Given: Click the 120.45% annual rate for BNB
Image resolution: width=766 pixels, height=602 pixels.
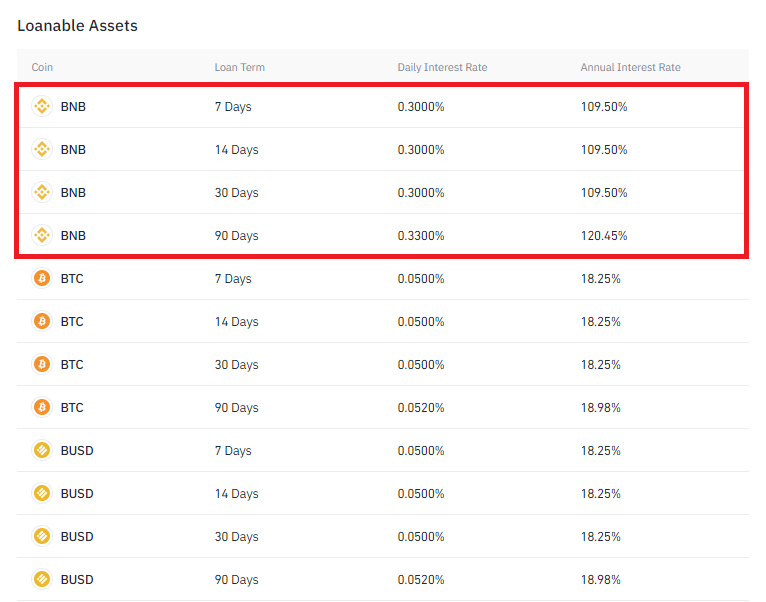Looking at the screenshot, I should click(604, 236).
